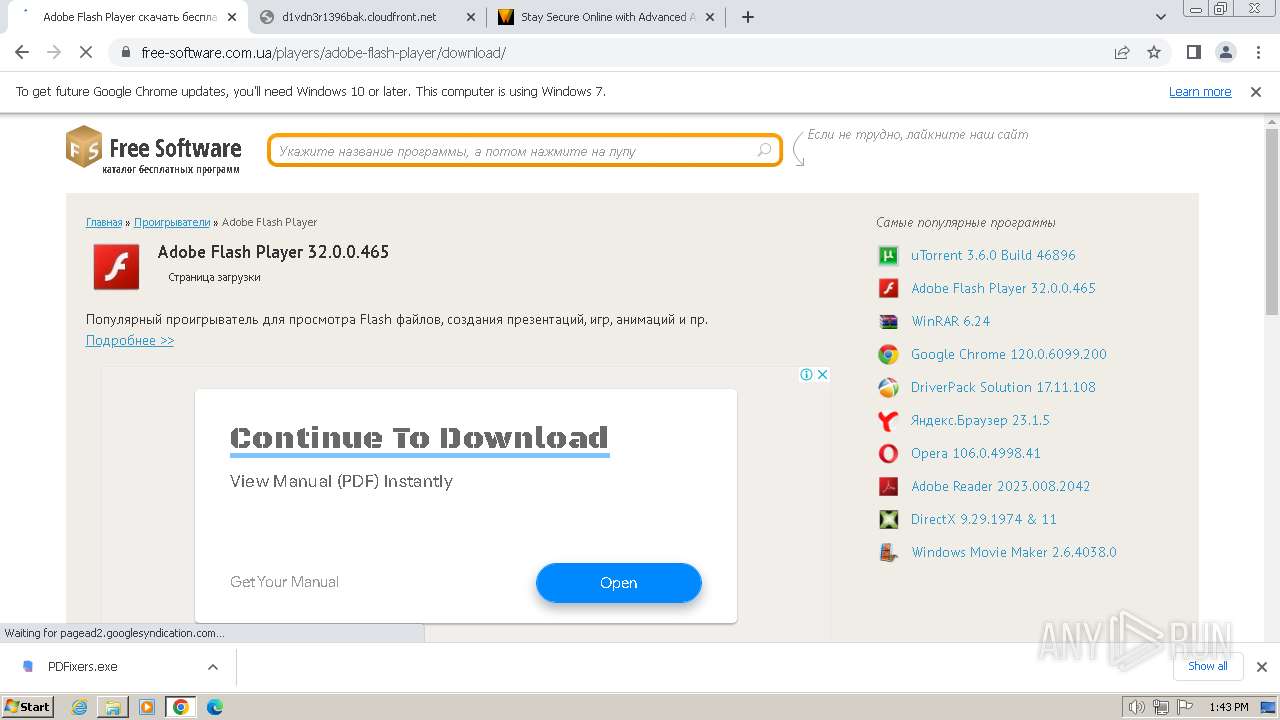Click the volume speaker tray icon
1280x720 pixels.
(x=1137, y=707)
